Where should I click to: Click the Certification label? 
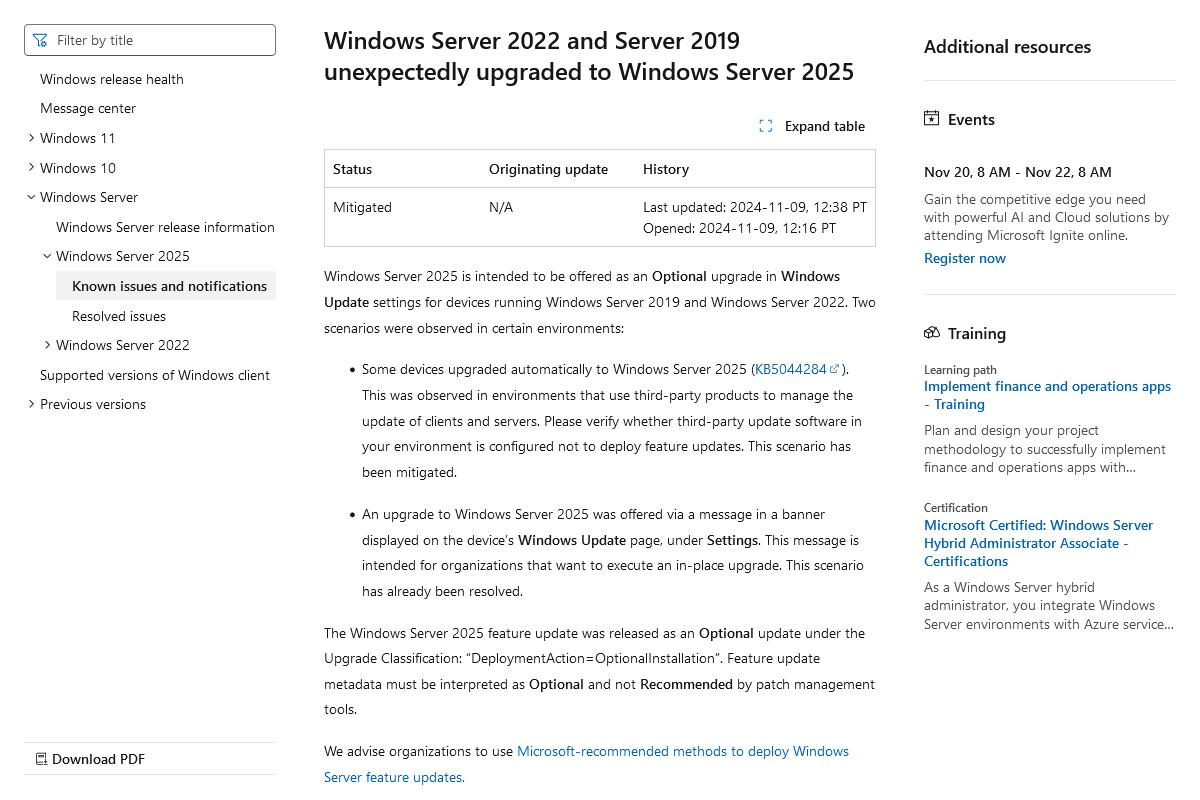[x=956, y=508]
